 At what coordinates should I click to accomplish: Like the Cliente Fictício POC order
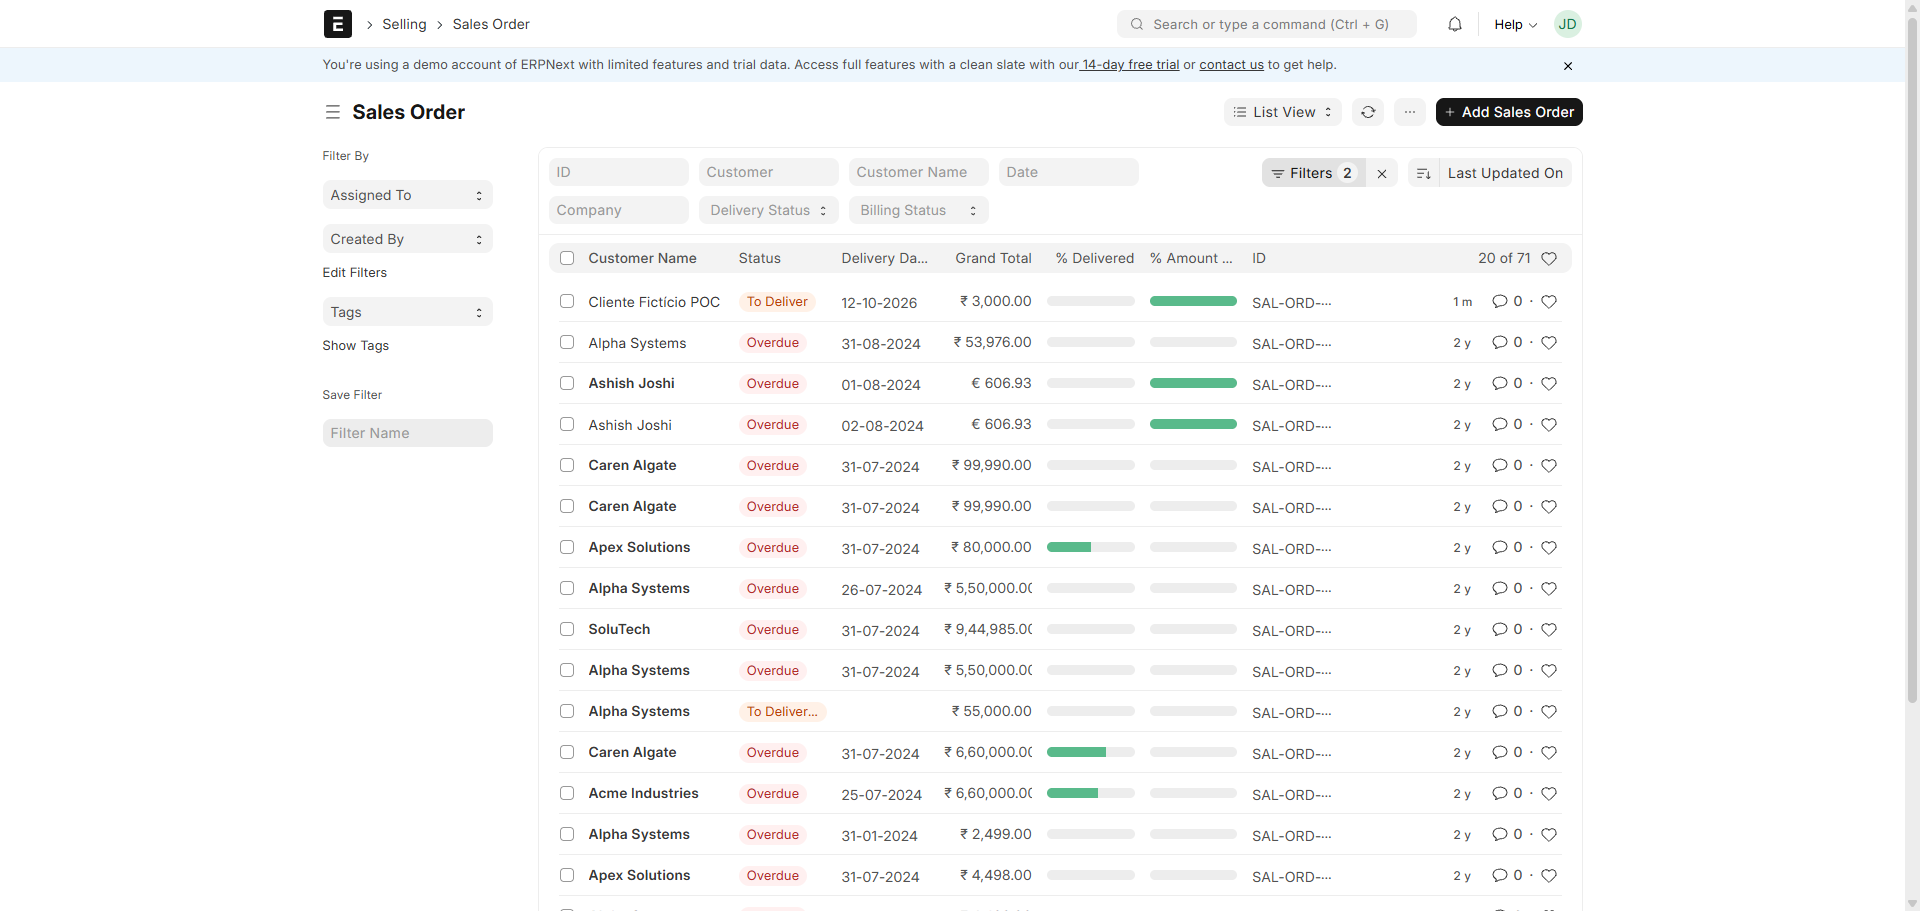1549,301
